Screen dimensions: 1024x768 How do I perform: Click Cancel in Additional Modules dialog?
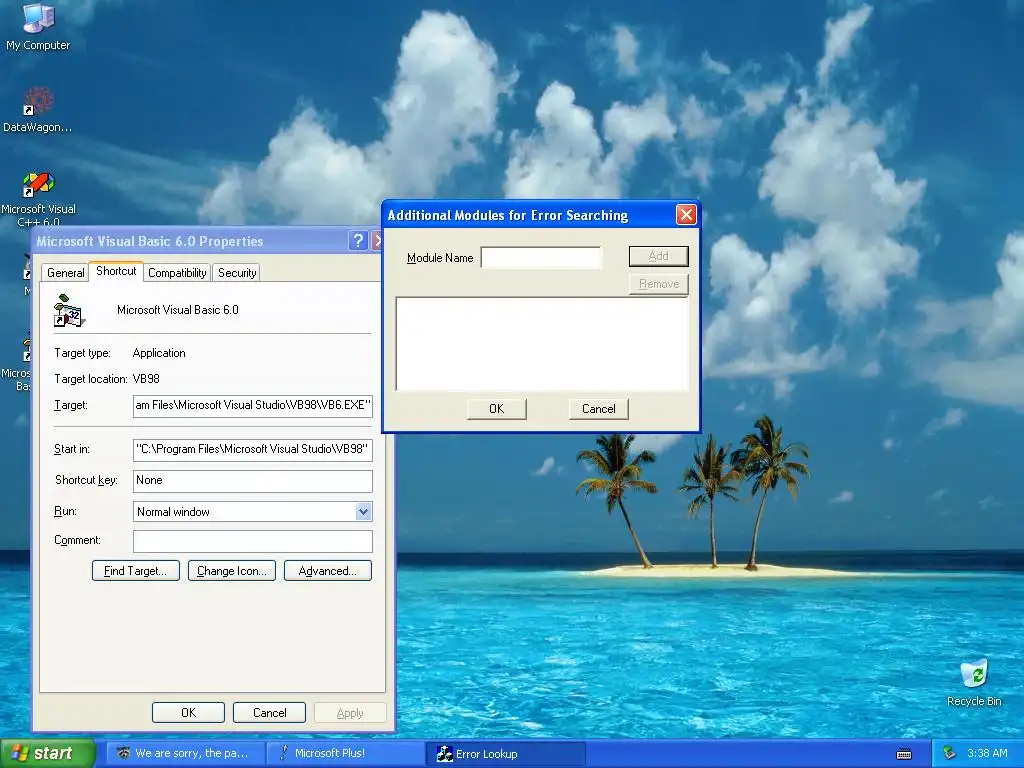(598, 409)
